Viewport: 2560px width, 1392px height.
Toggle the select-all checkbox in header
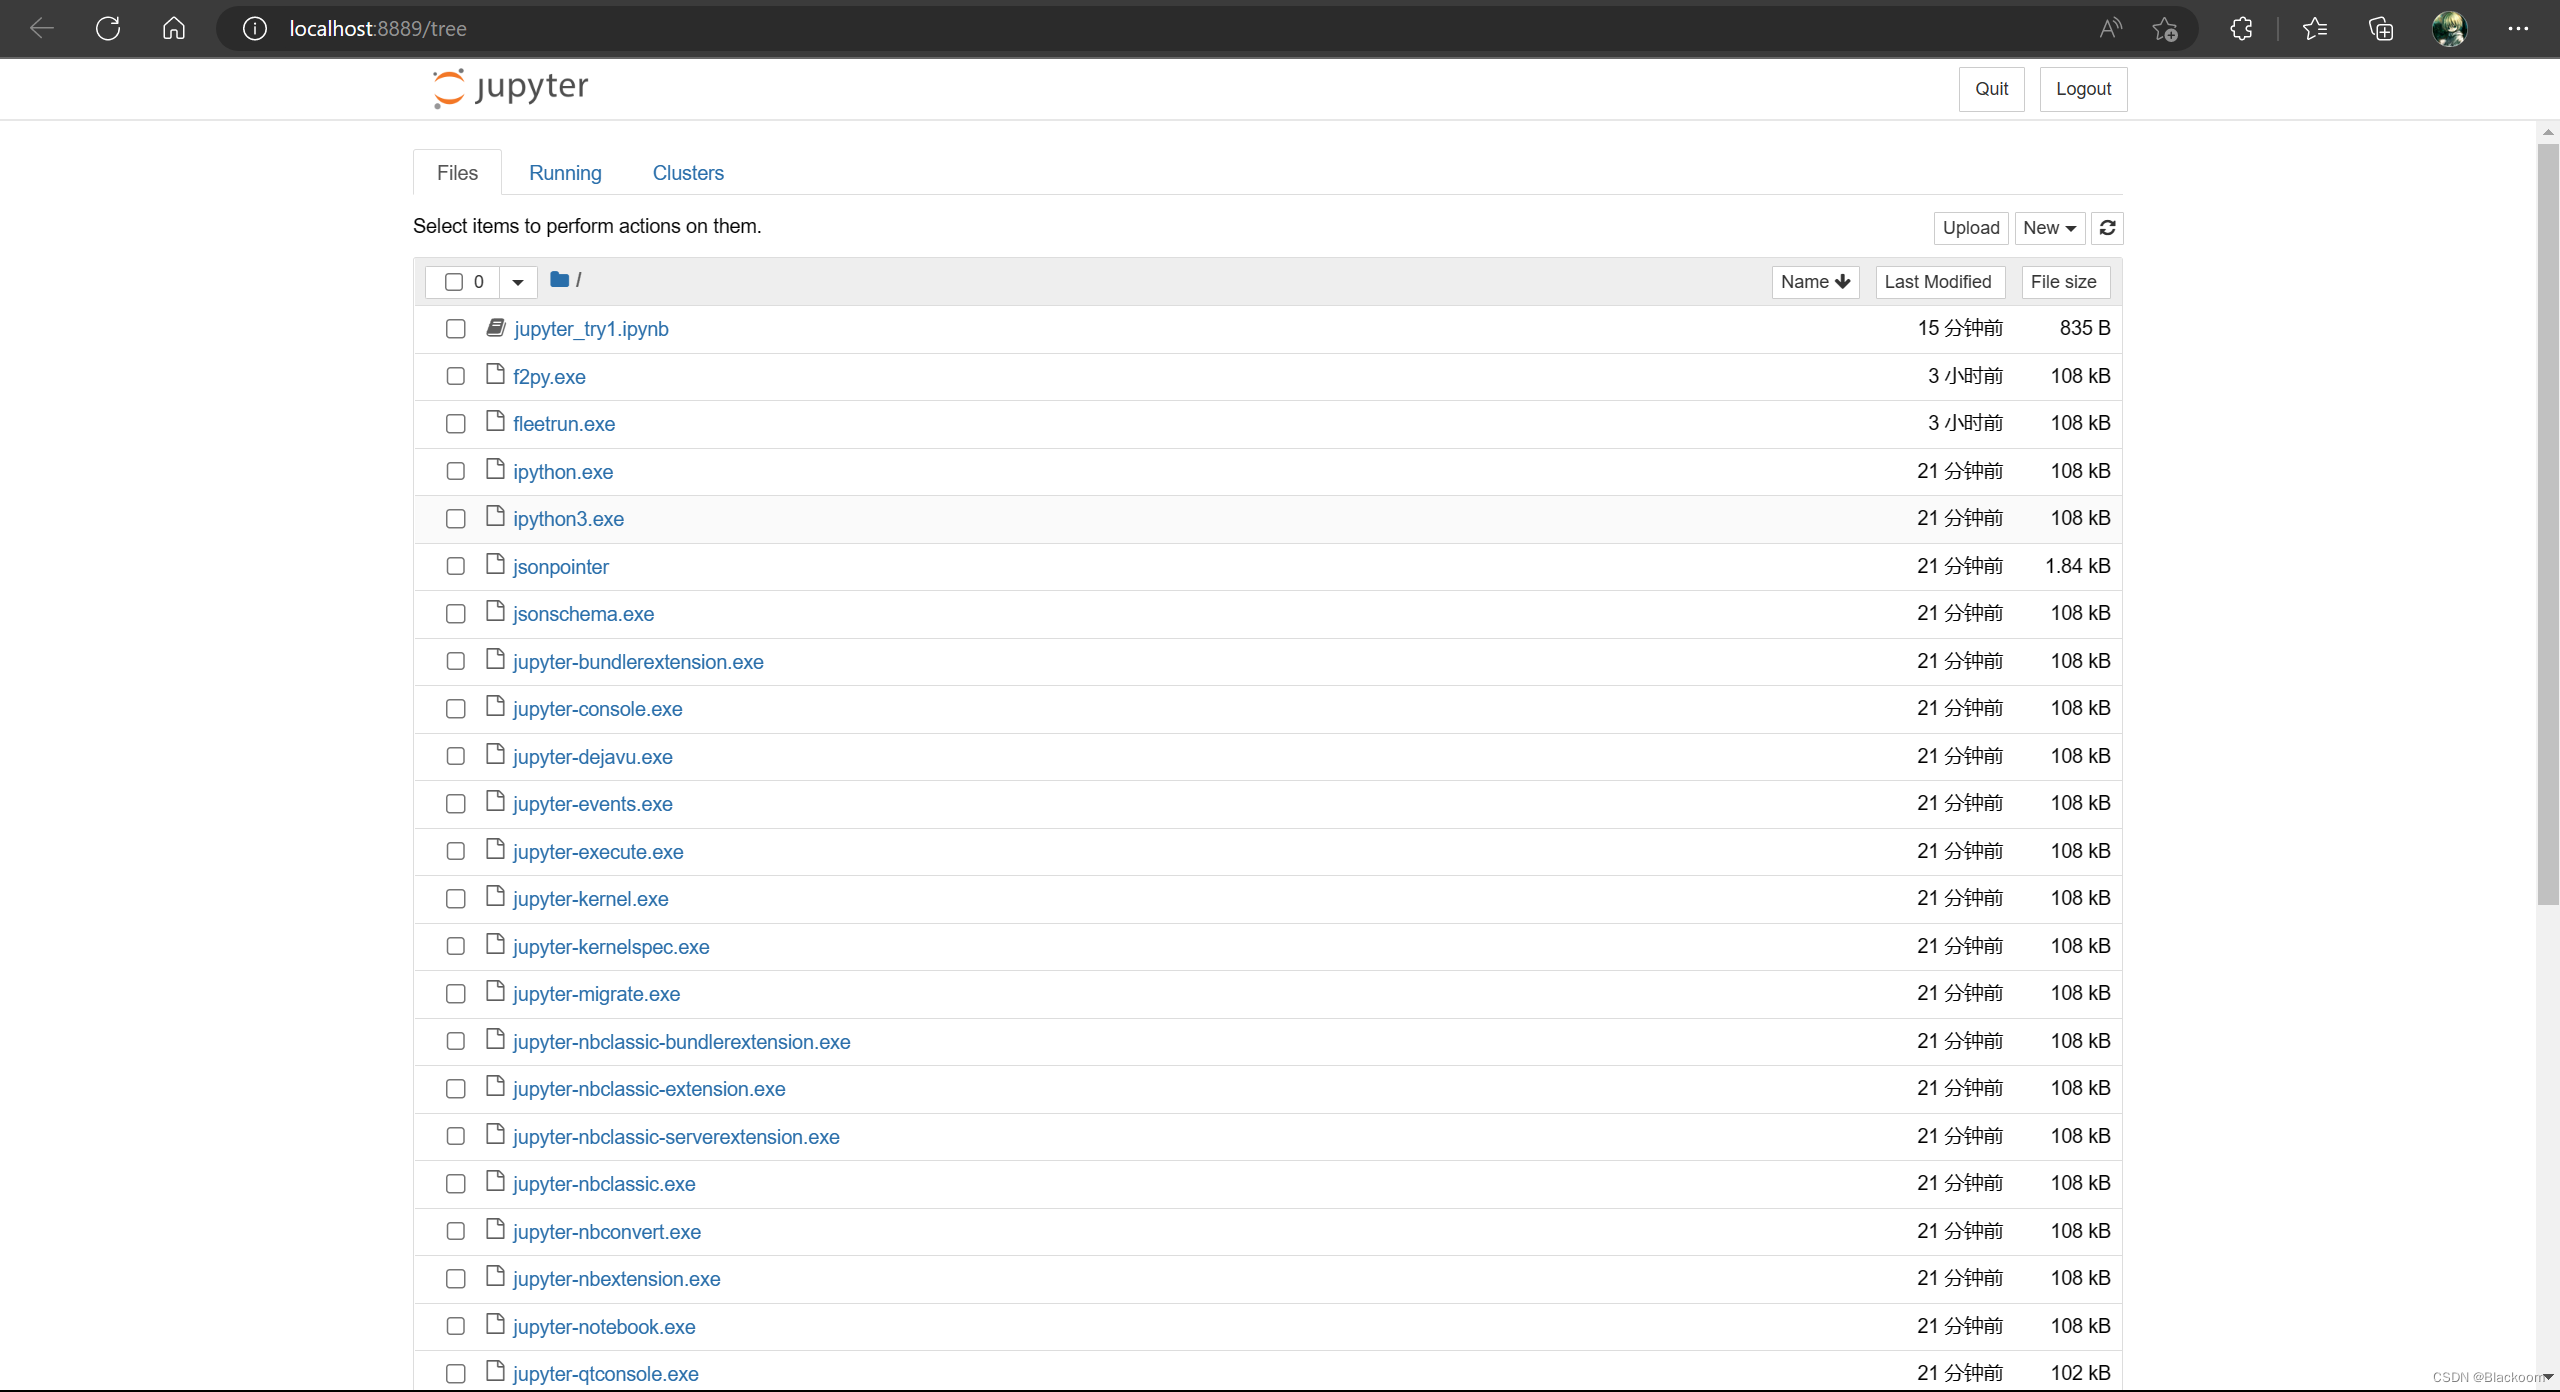click(x=454, y=282)
